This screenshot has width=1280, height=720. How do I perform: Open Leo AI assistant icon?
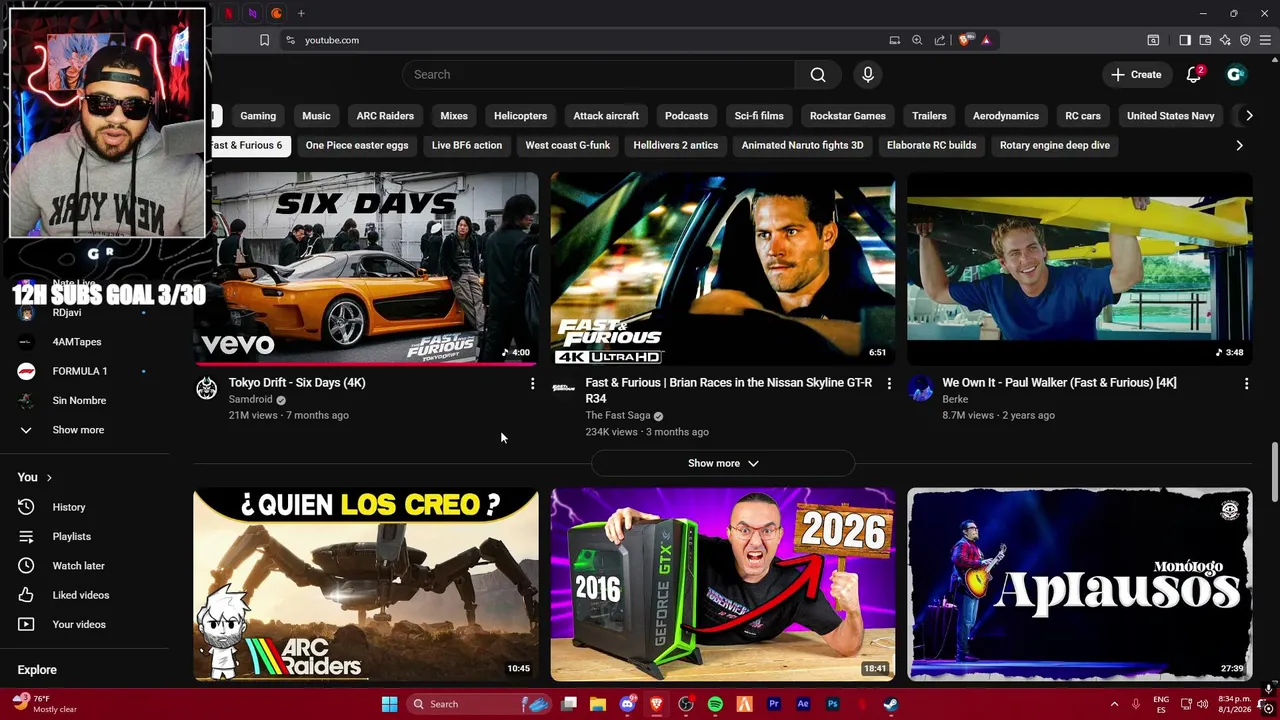point(1225,40)
